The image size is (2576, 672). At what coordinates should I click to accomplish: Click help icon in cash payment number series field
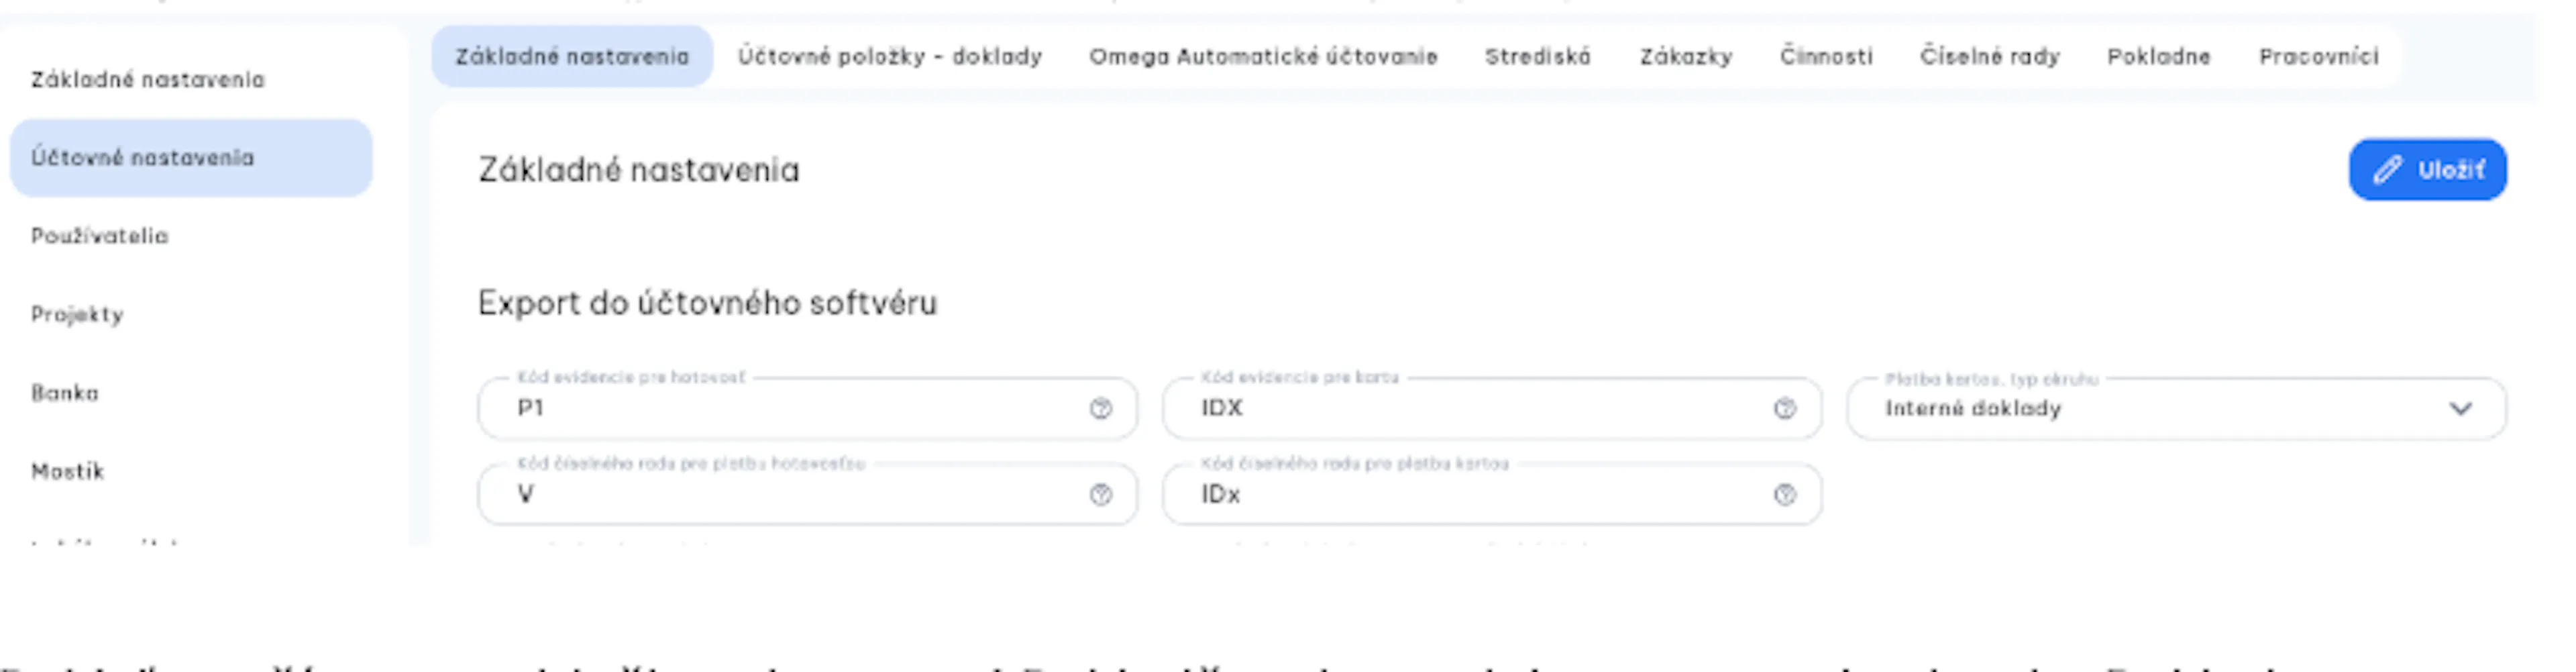(1100, 494)
